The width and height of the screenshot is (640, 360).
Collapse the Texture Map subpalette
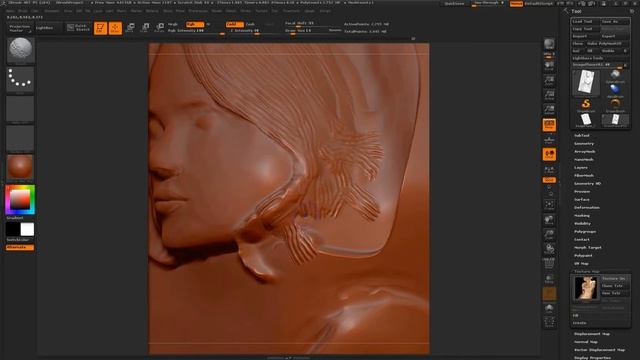click(x=586, y=271)
